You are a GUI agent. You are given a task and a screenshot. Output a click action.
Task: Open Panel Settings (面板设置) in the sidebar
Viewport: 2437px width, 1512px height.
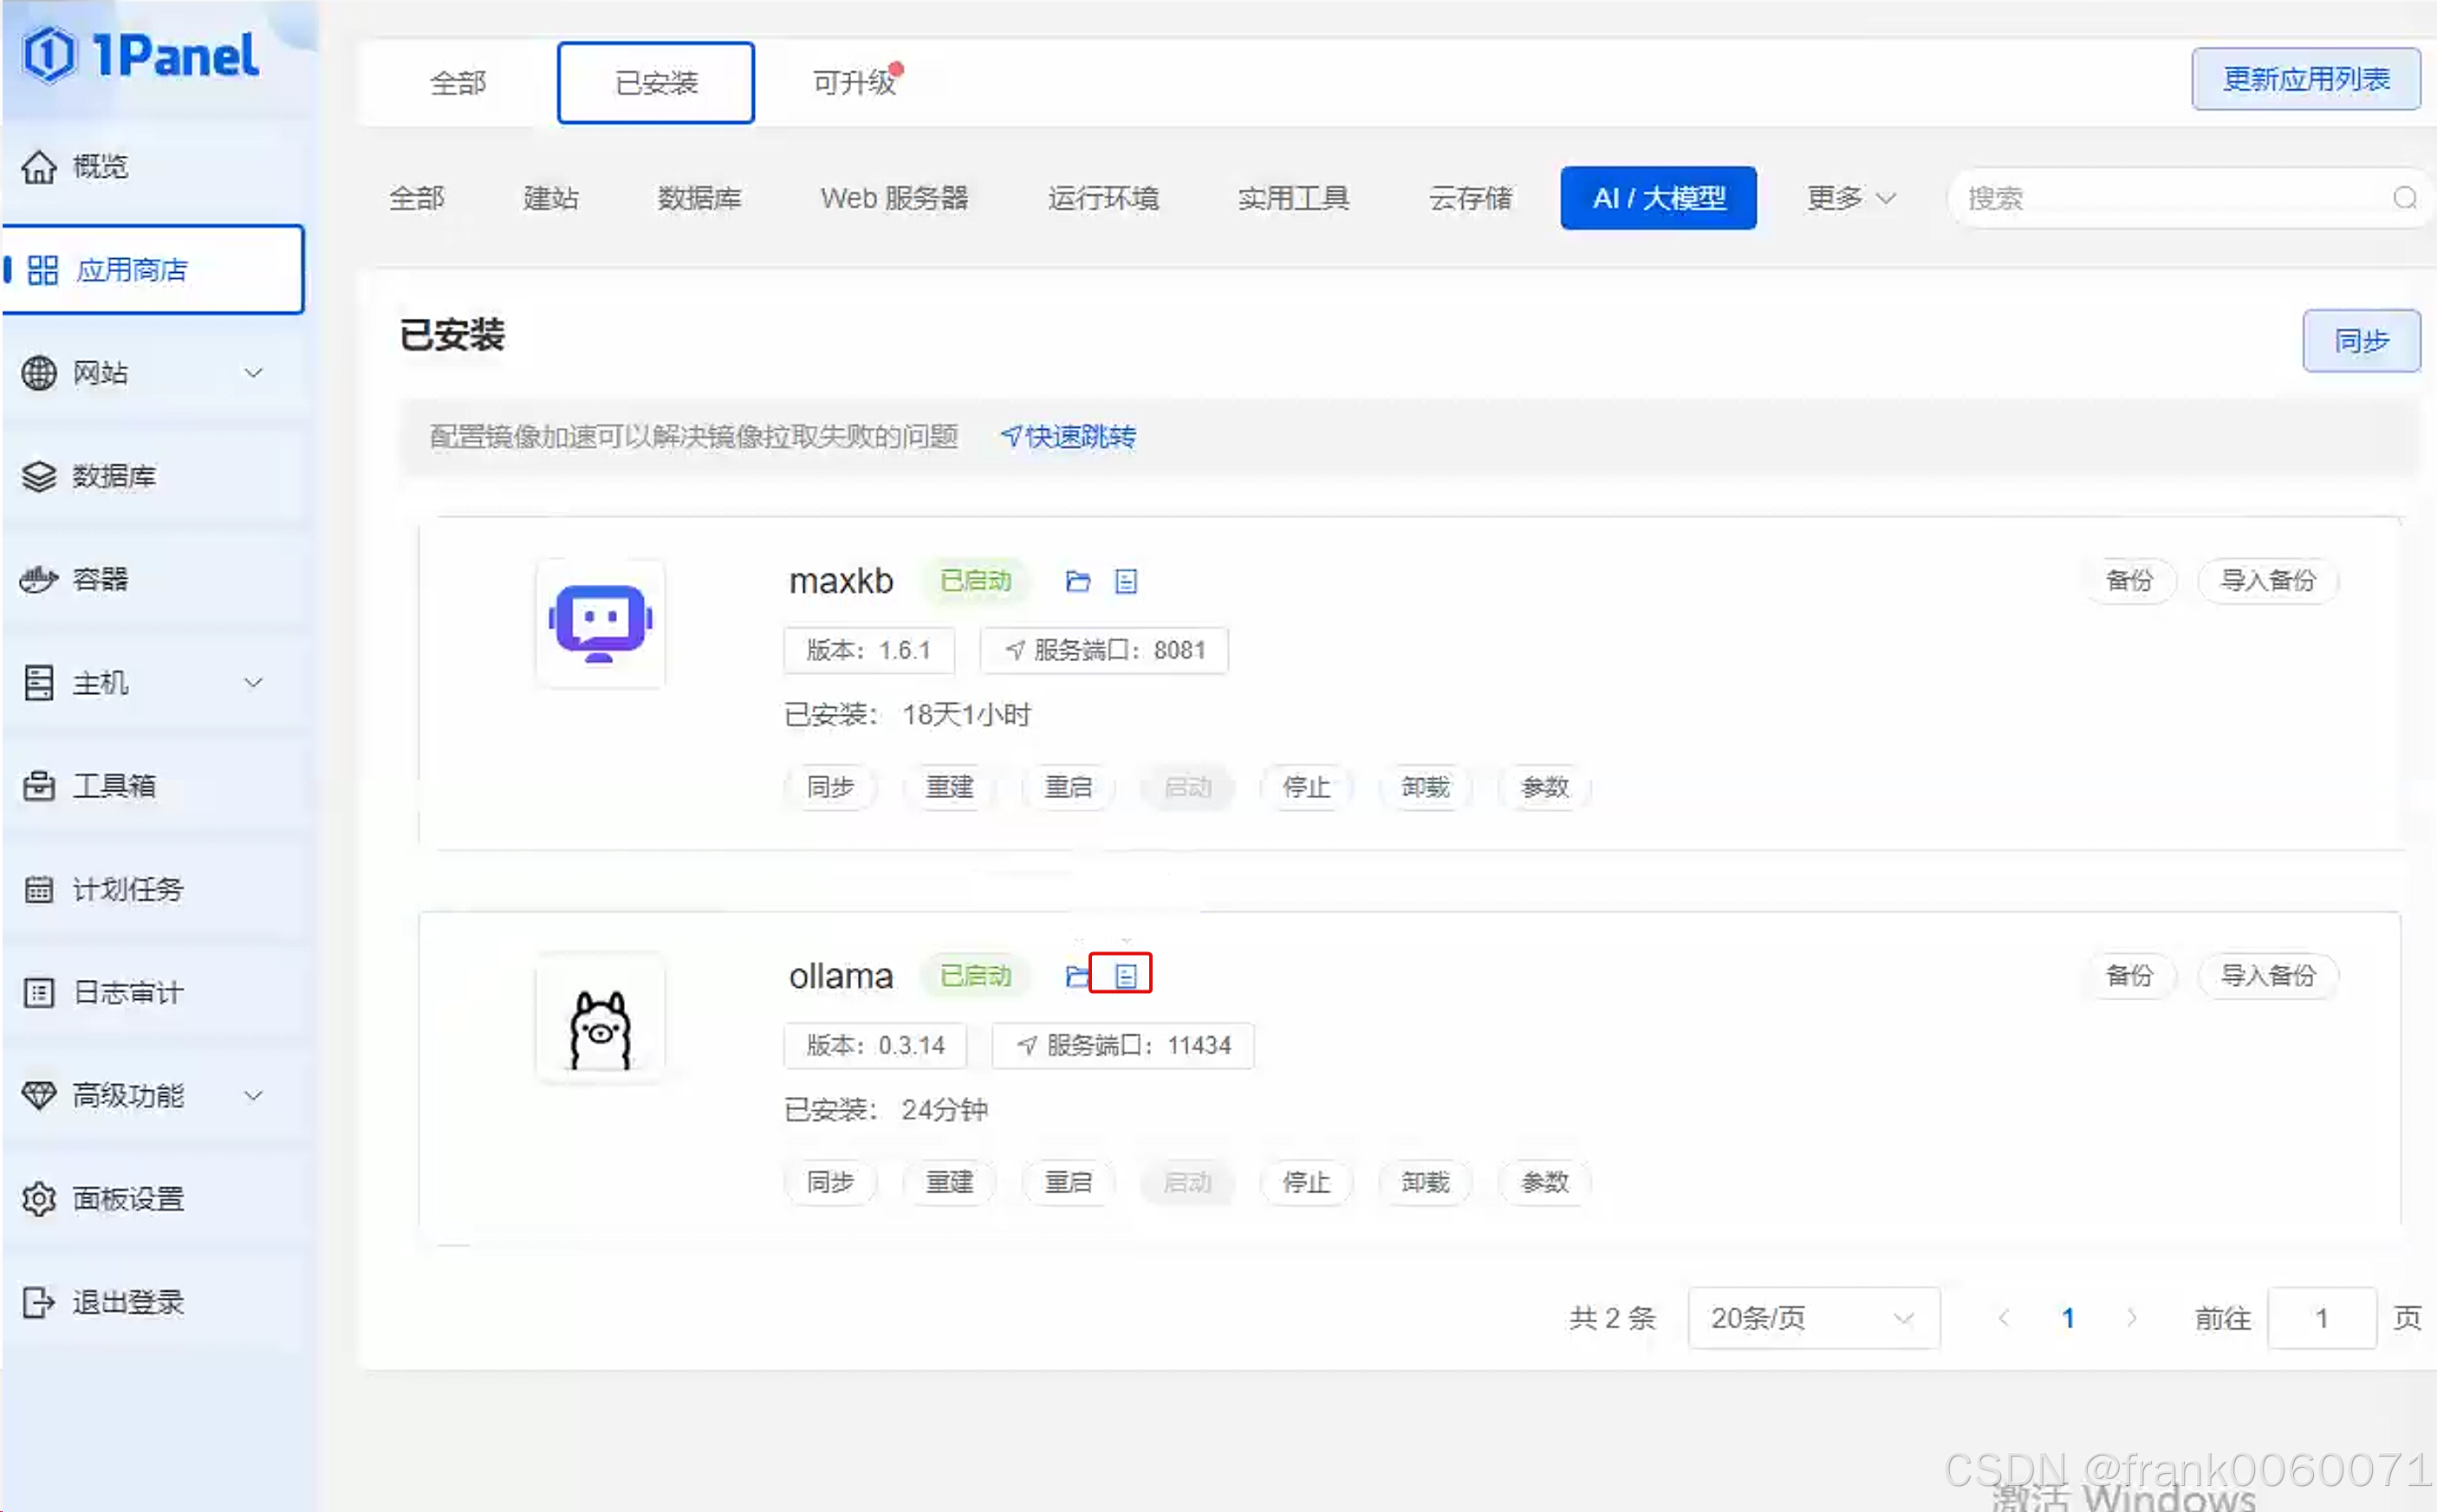128,1198
